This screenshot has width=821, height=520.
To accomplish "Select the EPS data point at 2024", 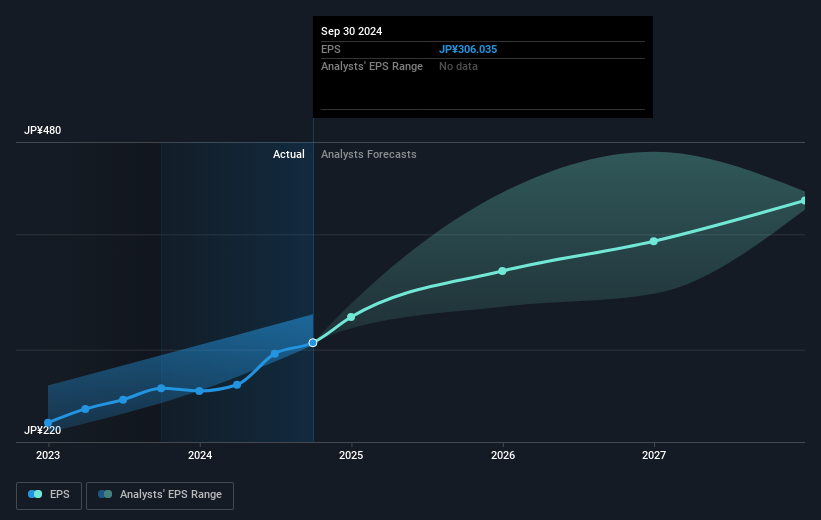I will [199, 391].
